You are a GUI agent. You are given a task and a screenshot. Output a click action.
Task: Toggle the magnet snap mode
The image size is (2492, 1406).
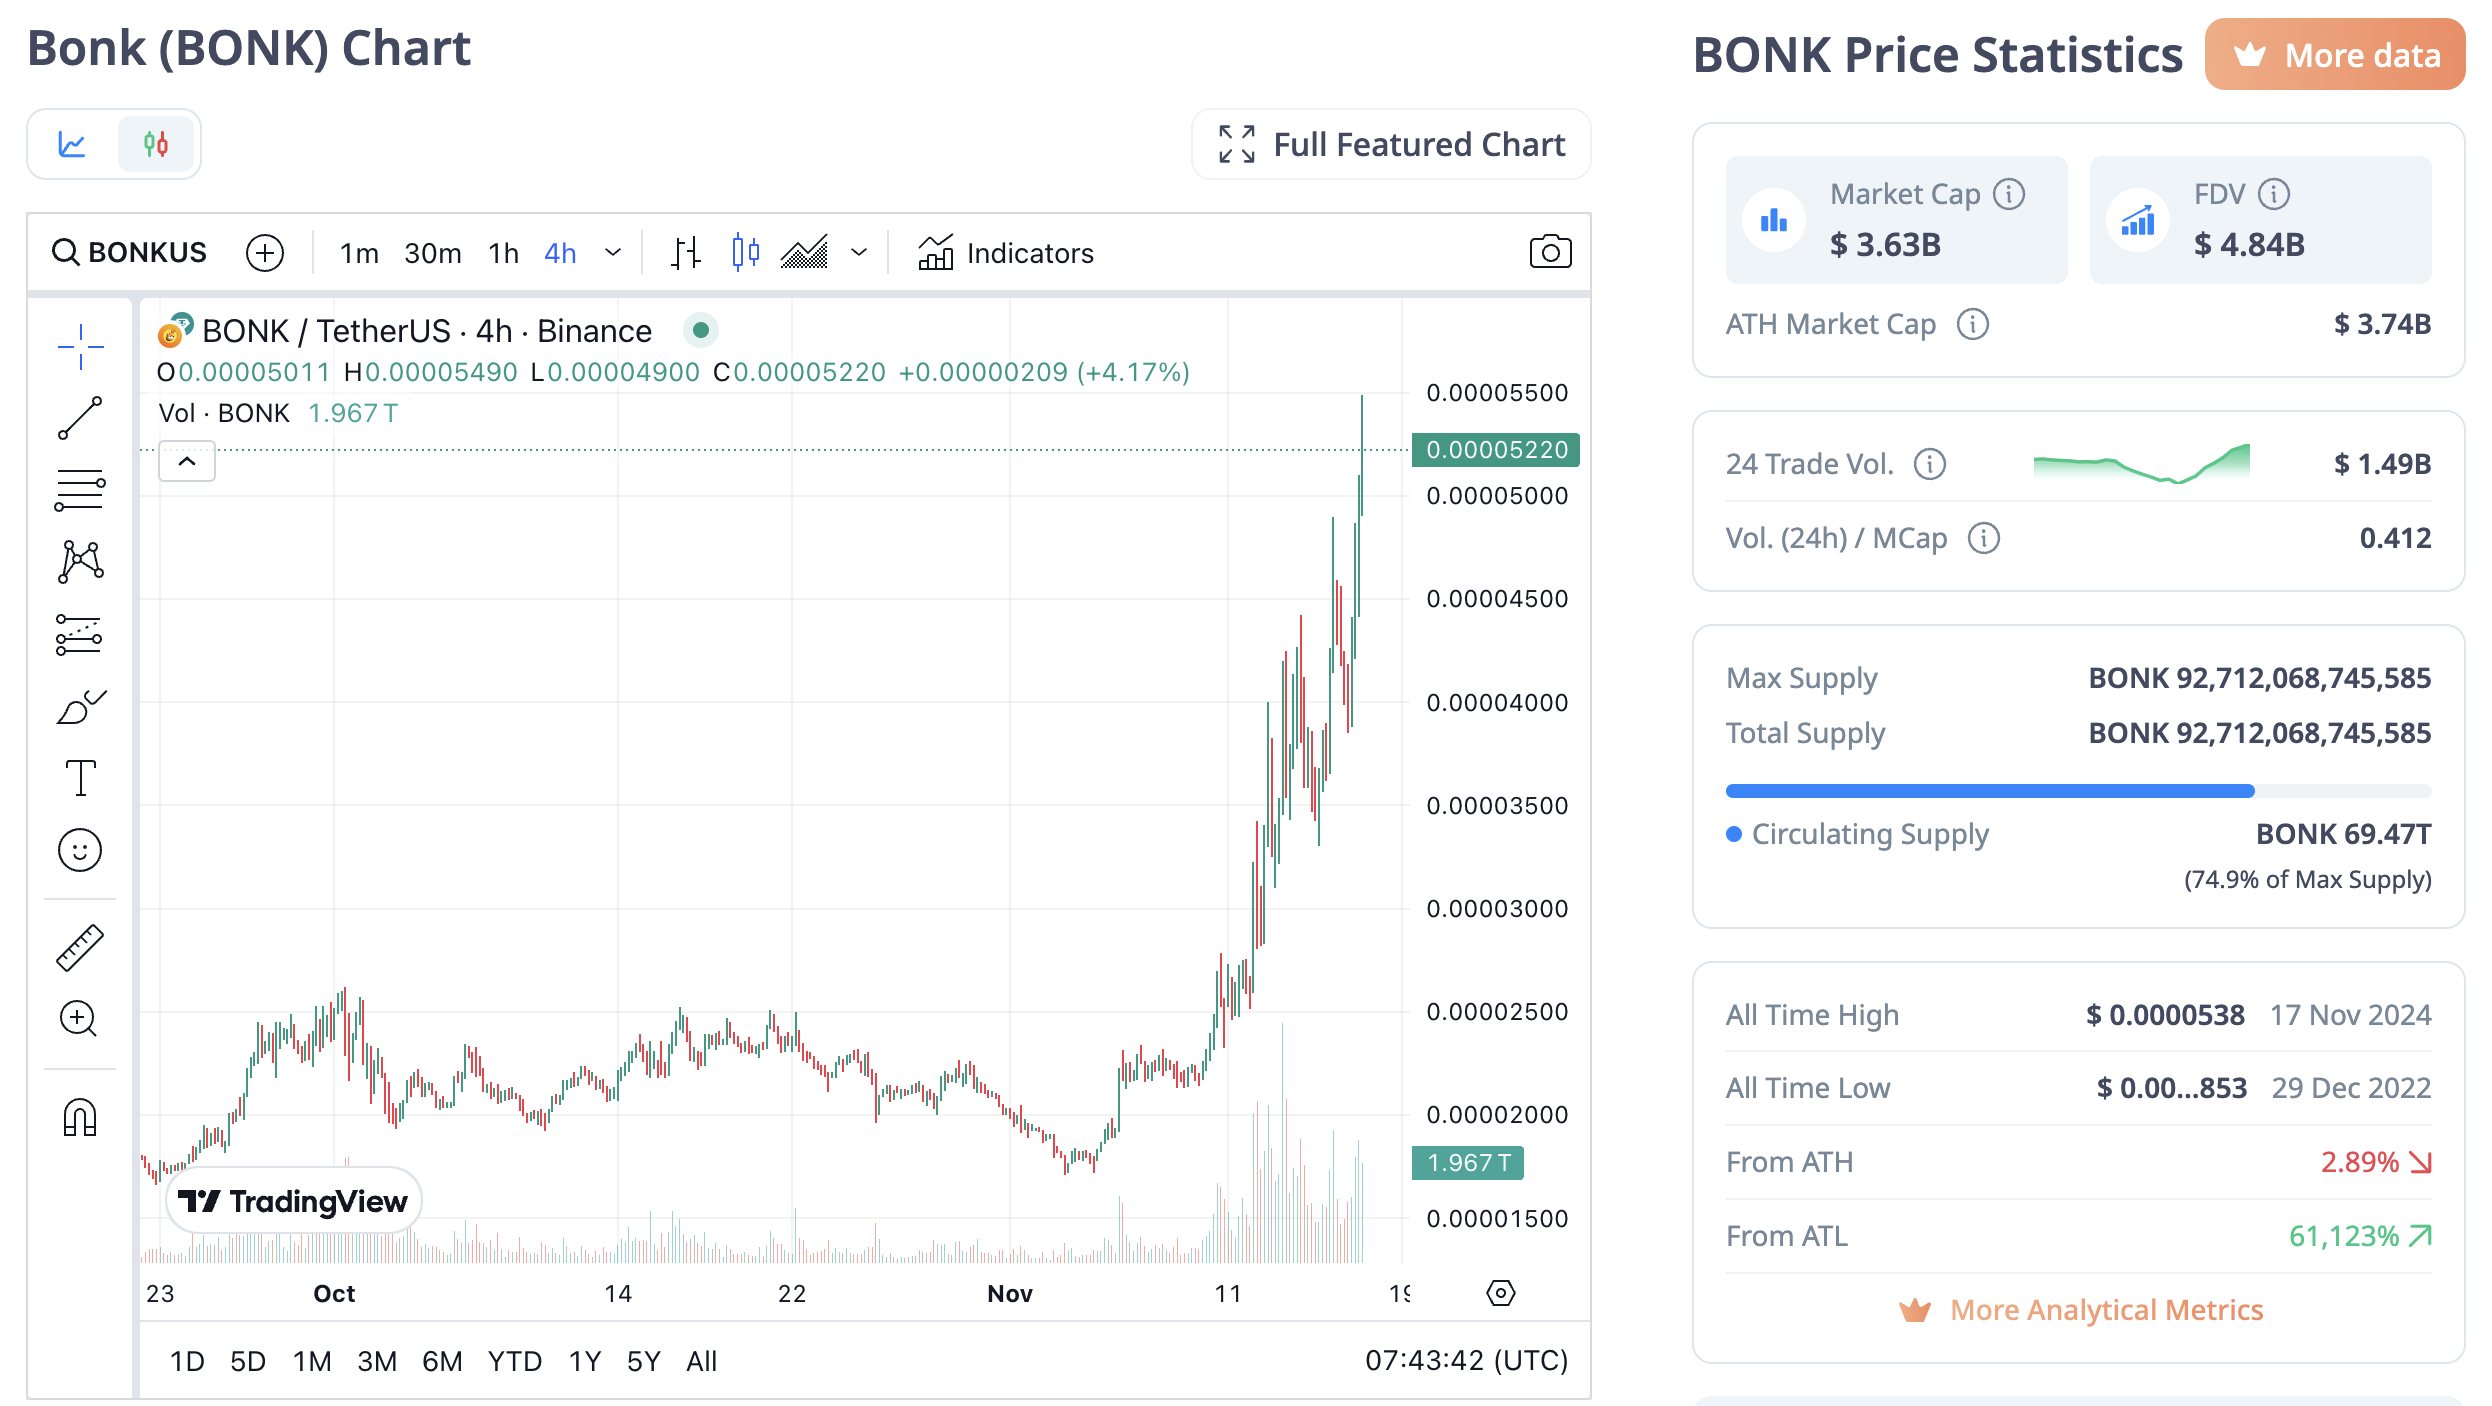tap(80, 1117)
